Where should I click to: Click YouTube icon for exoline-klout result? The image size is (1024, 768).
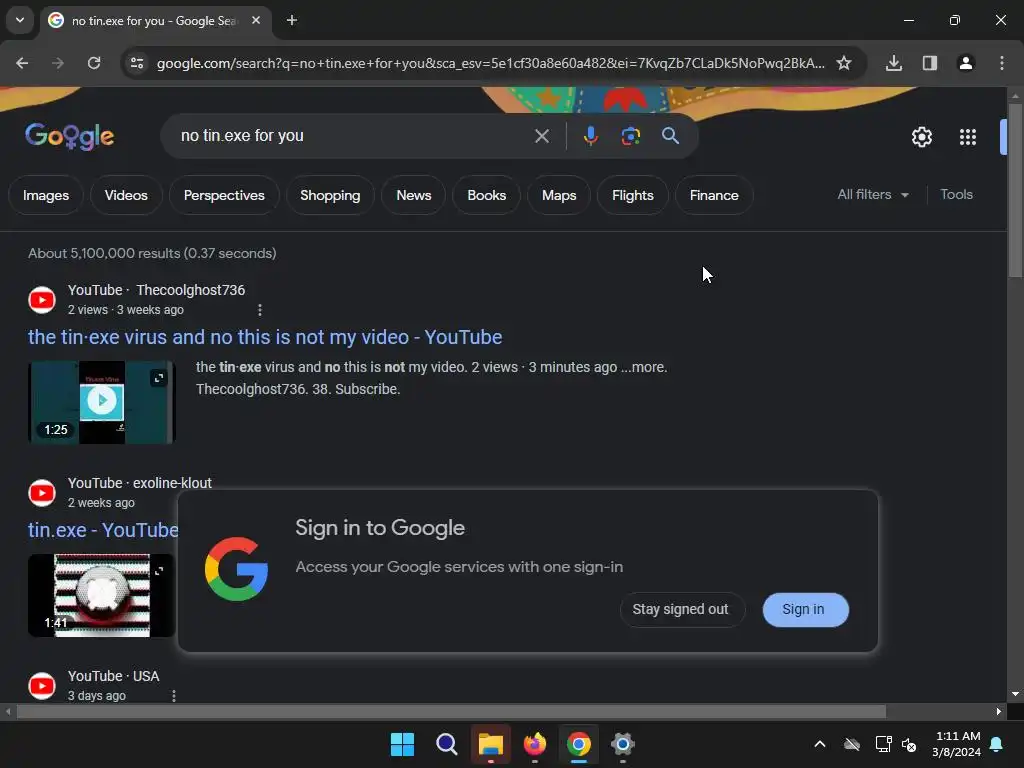[42, 493]
